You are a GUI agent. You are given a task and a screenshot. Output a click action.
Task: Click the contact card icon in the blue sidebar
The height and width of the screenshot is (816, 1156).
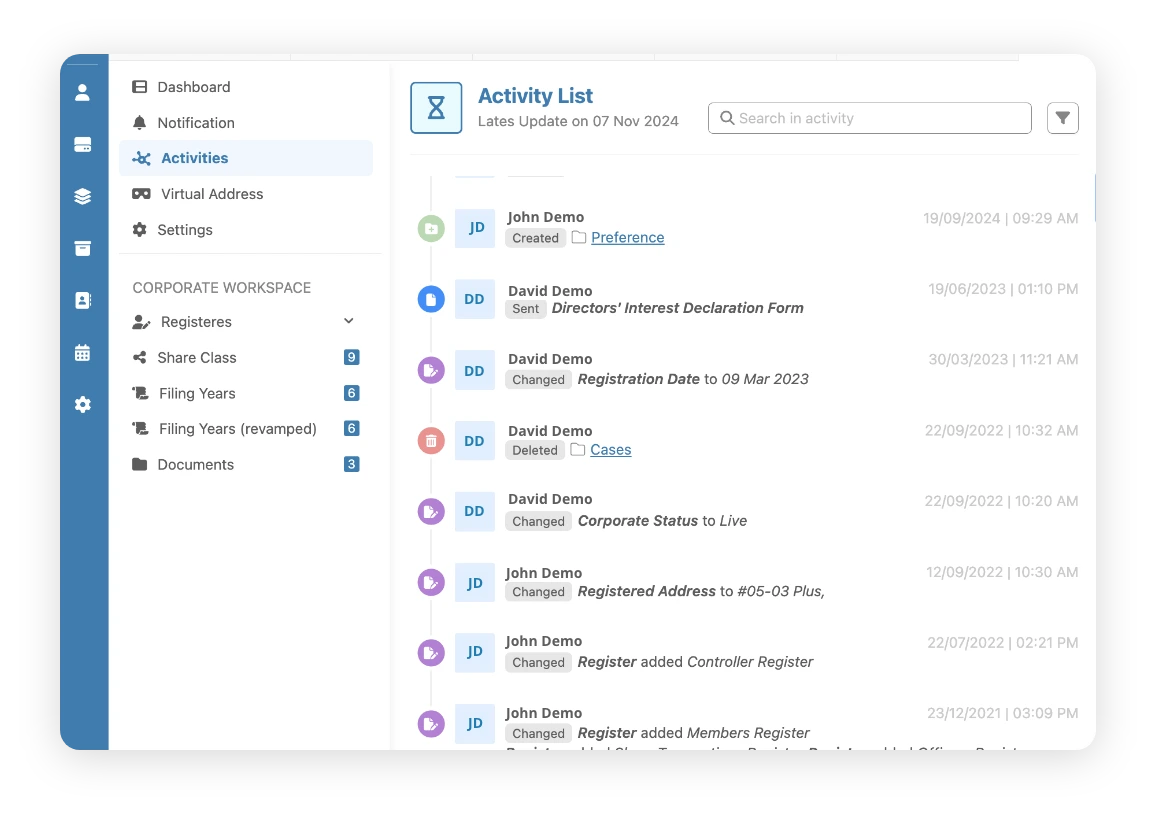pos(82,300)
